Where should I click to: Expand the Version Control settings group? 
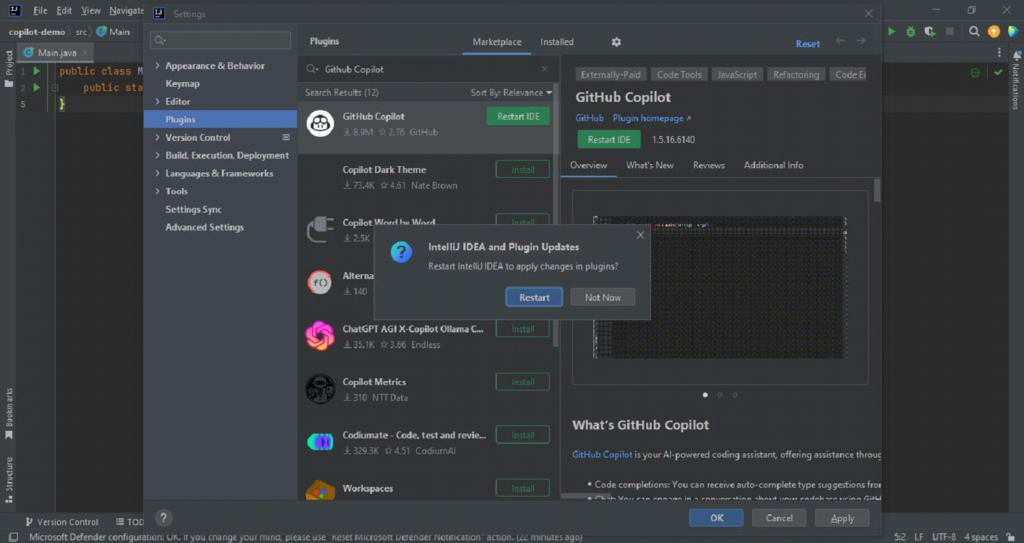(x=157, y=137)
